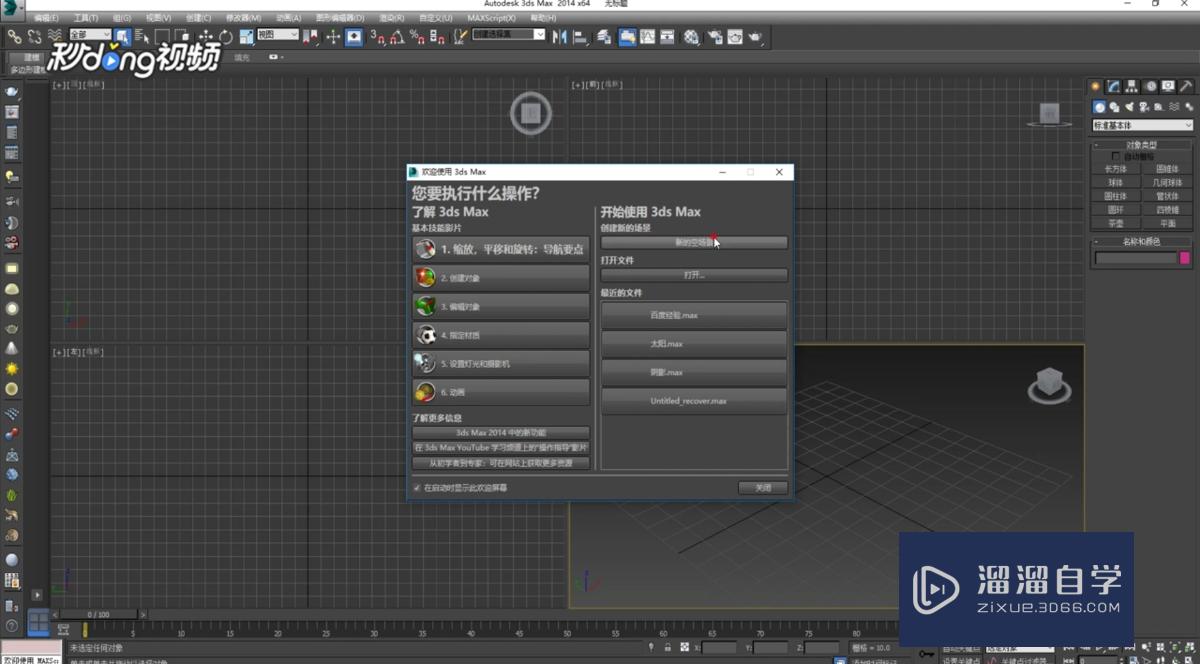This screenshot has width=1200, height=664.
Task: Collapse the 对象类型 rollout
Action: [x=1141, y=145]
